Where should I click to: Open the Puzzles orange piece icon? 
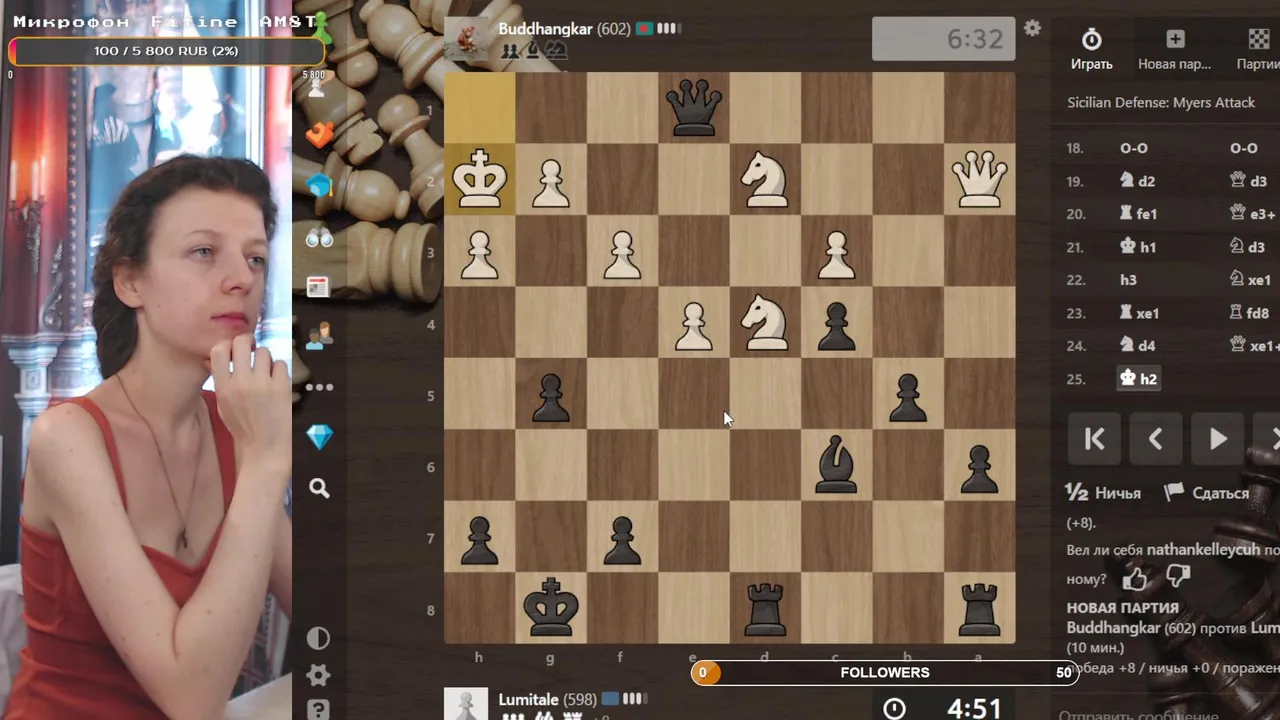tap(319, 134)
